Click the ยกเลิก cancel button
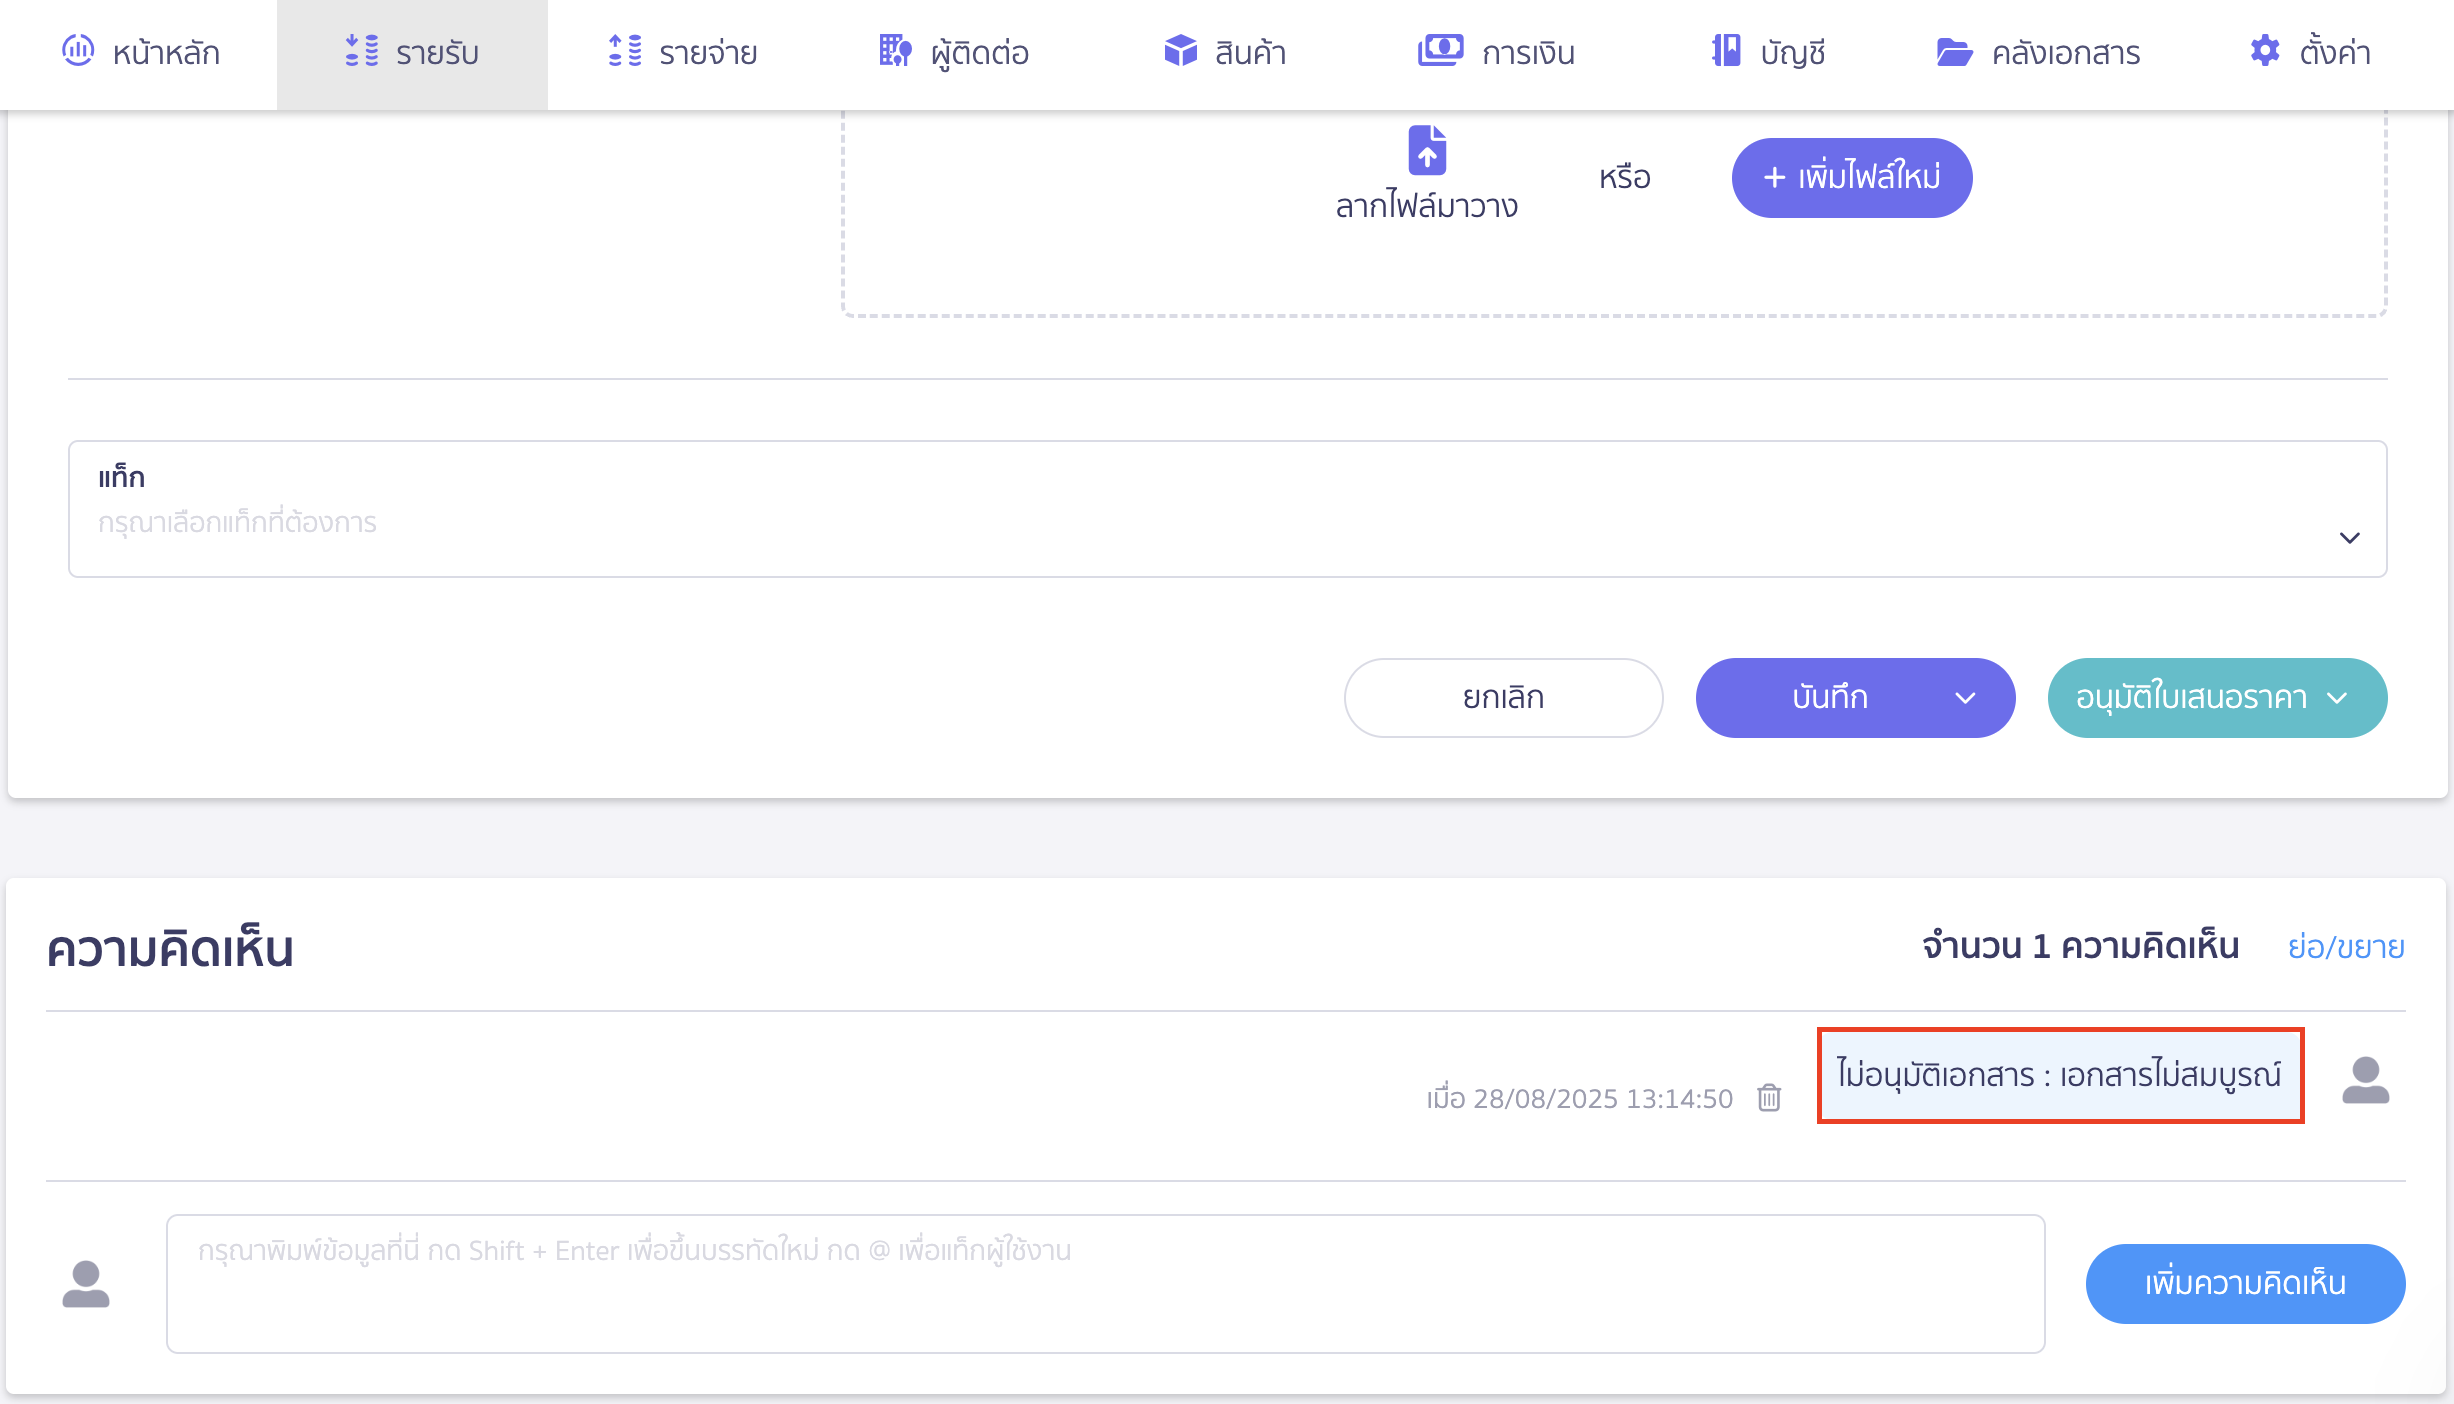The width and height of the screenshot is (2454, 1404). click(1503, 698)
